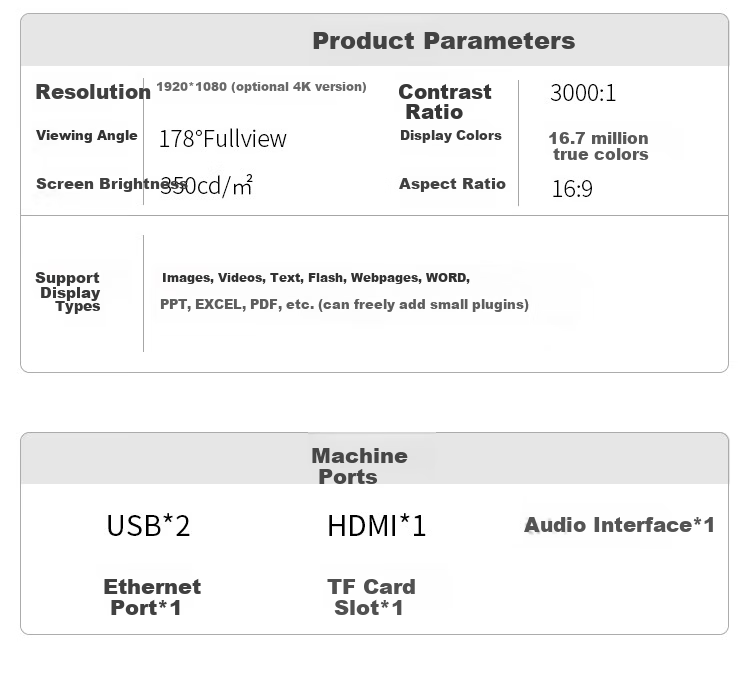Click the 16.7 million true colors text
This screenshot has height=673, width=750.
(598, 146)
